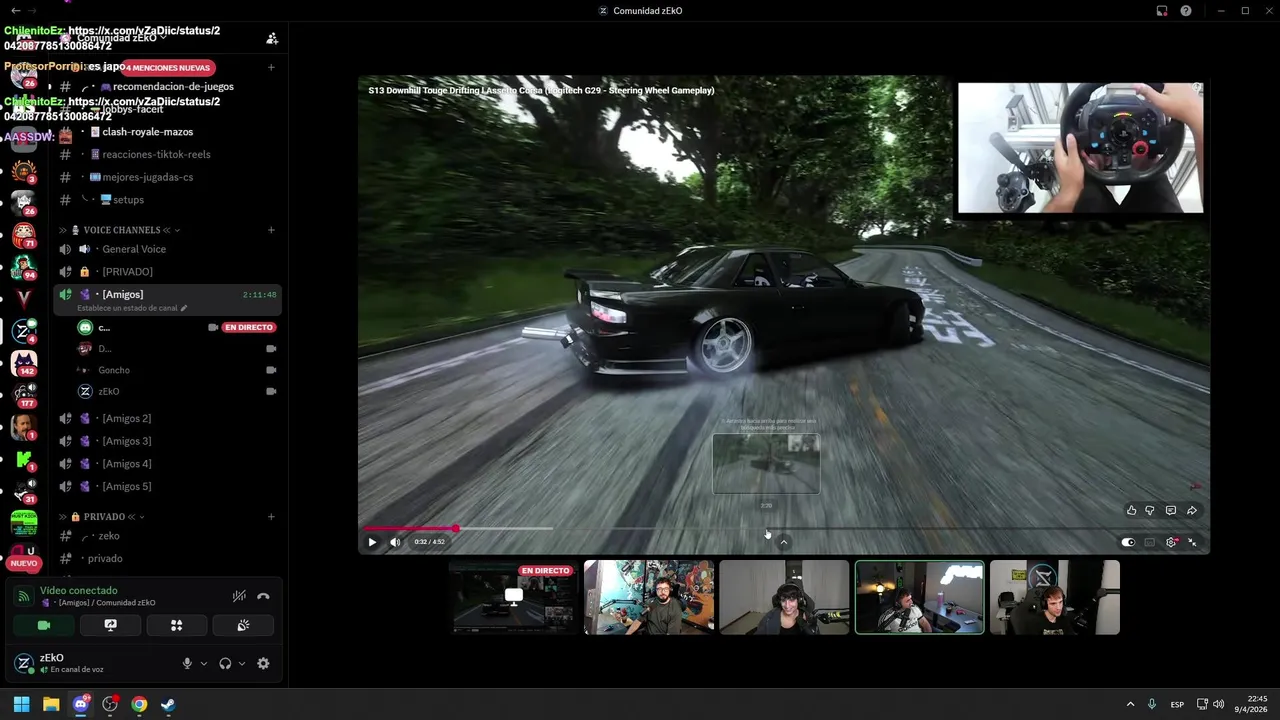The image size is (1280, 720).
Task: Dislike the video with thumbs down
Action: [1150, 510]
